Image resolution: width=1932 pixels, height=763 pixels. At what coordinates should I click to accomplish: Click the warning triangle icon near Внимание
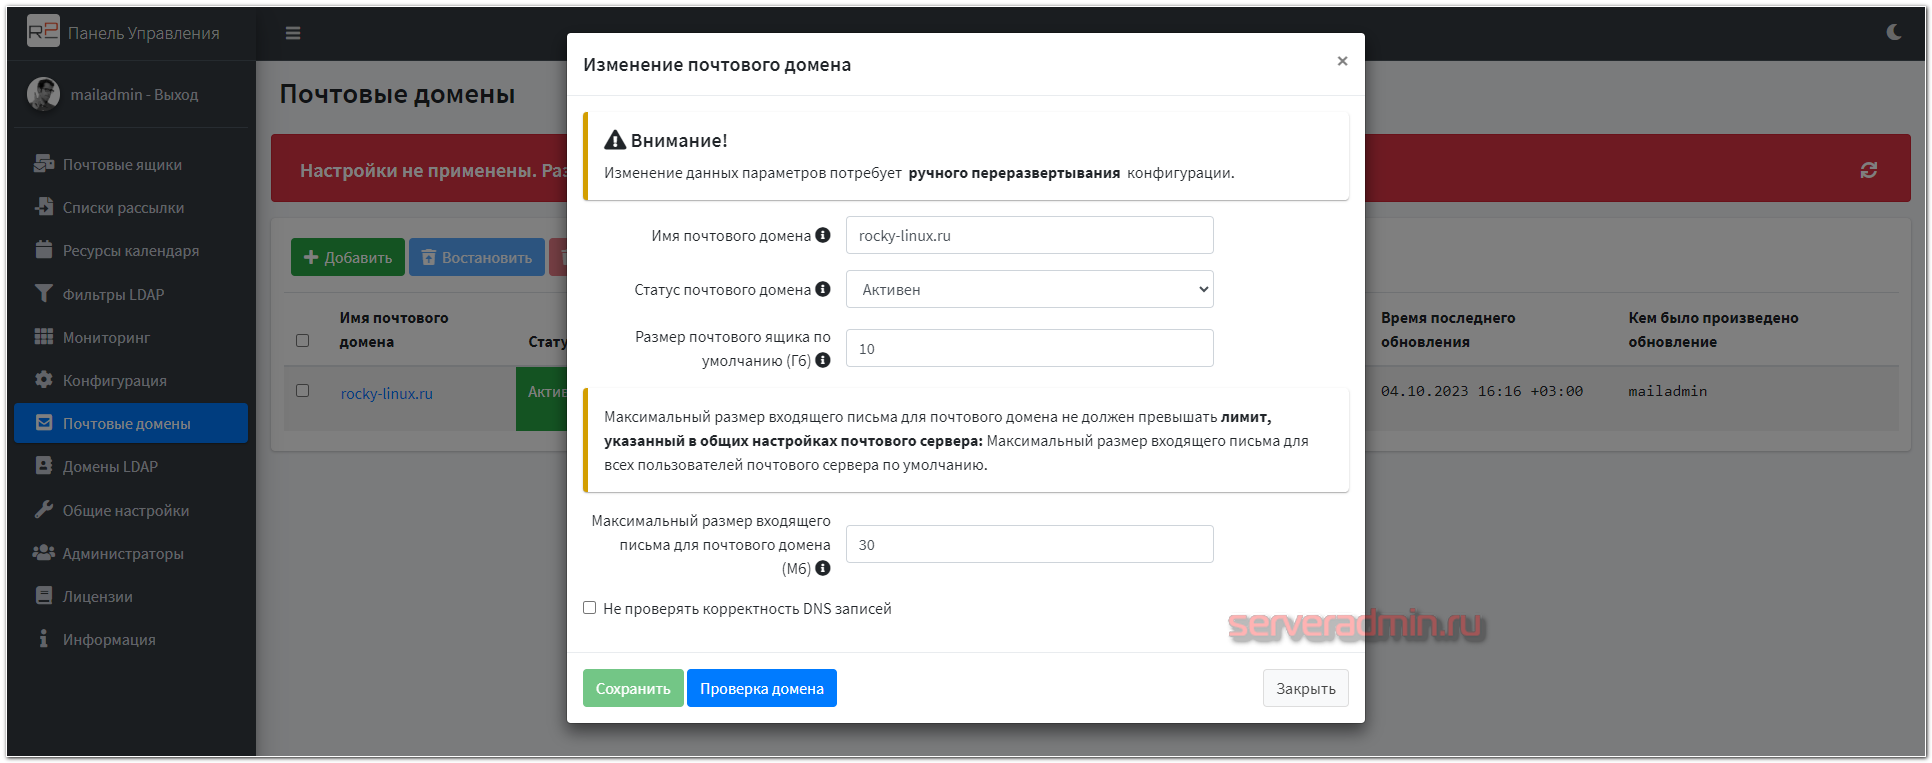(615, 140)
